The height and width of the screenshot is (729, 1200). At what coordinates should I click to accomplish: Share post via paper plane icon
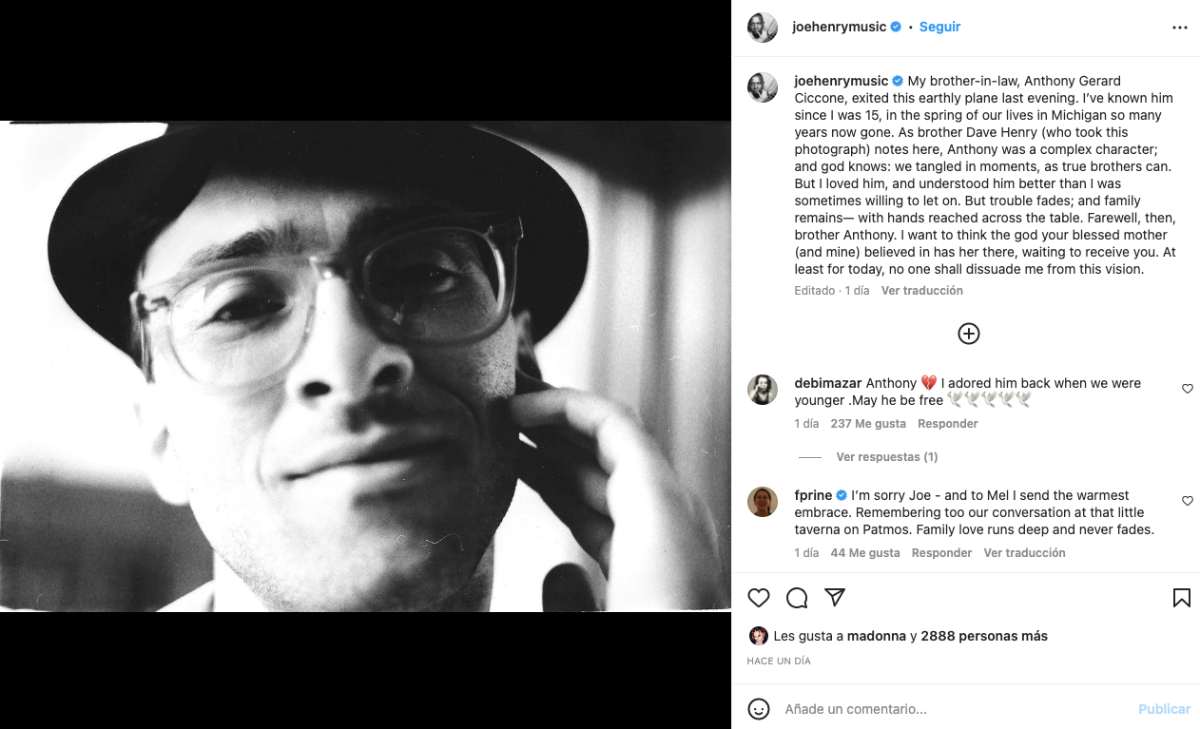tap(835, 598)
